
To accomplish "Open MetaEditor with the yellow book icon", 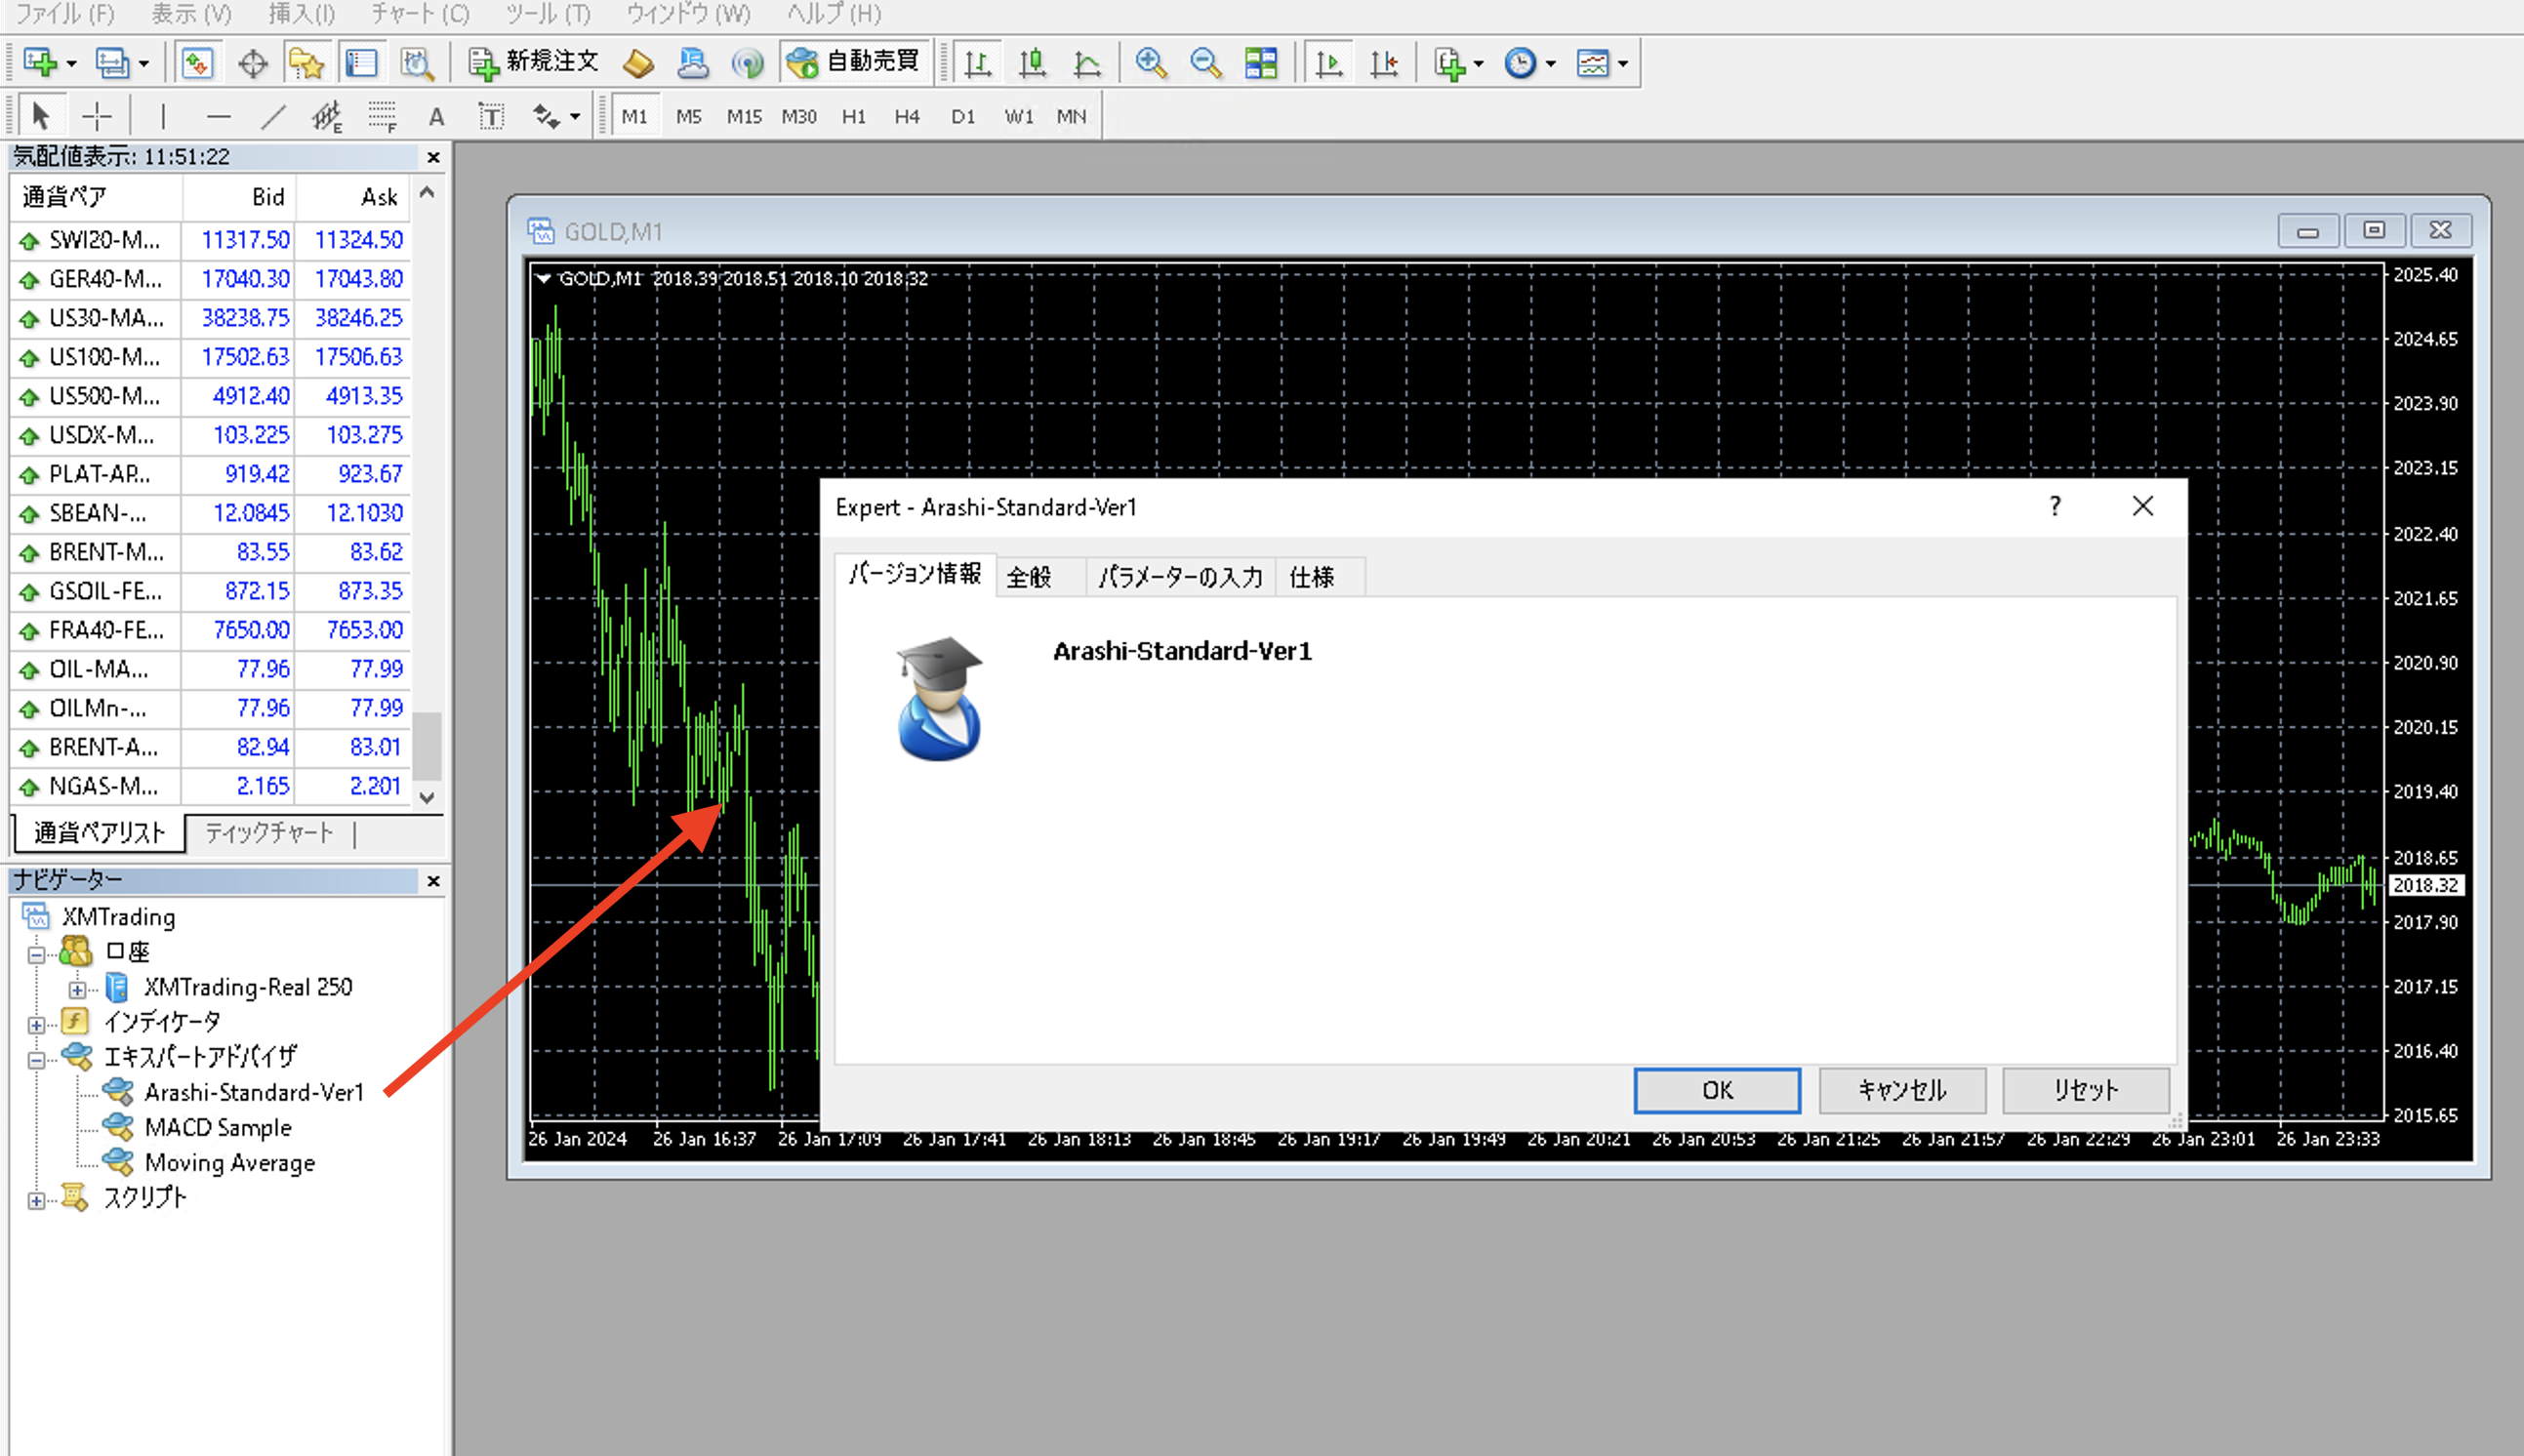I will (x=638, y=63).
